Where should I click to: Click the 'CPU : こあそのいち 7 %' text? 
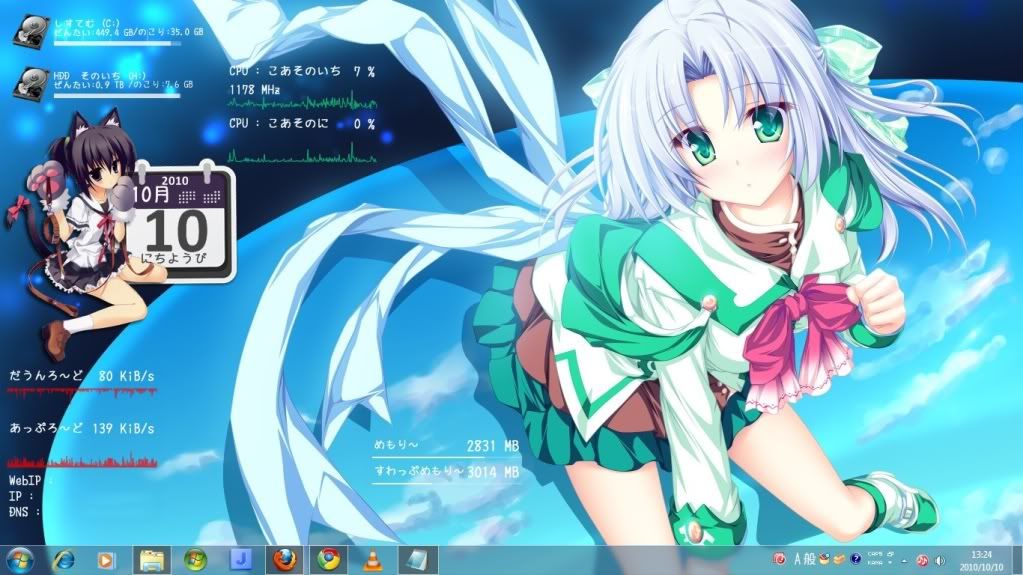(303, 71)
